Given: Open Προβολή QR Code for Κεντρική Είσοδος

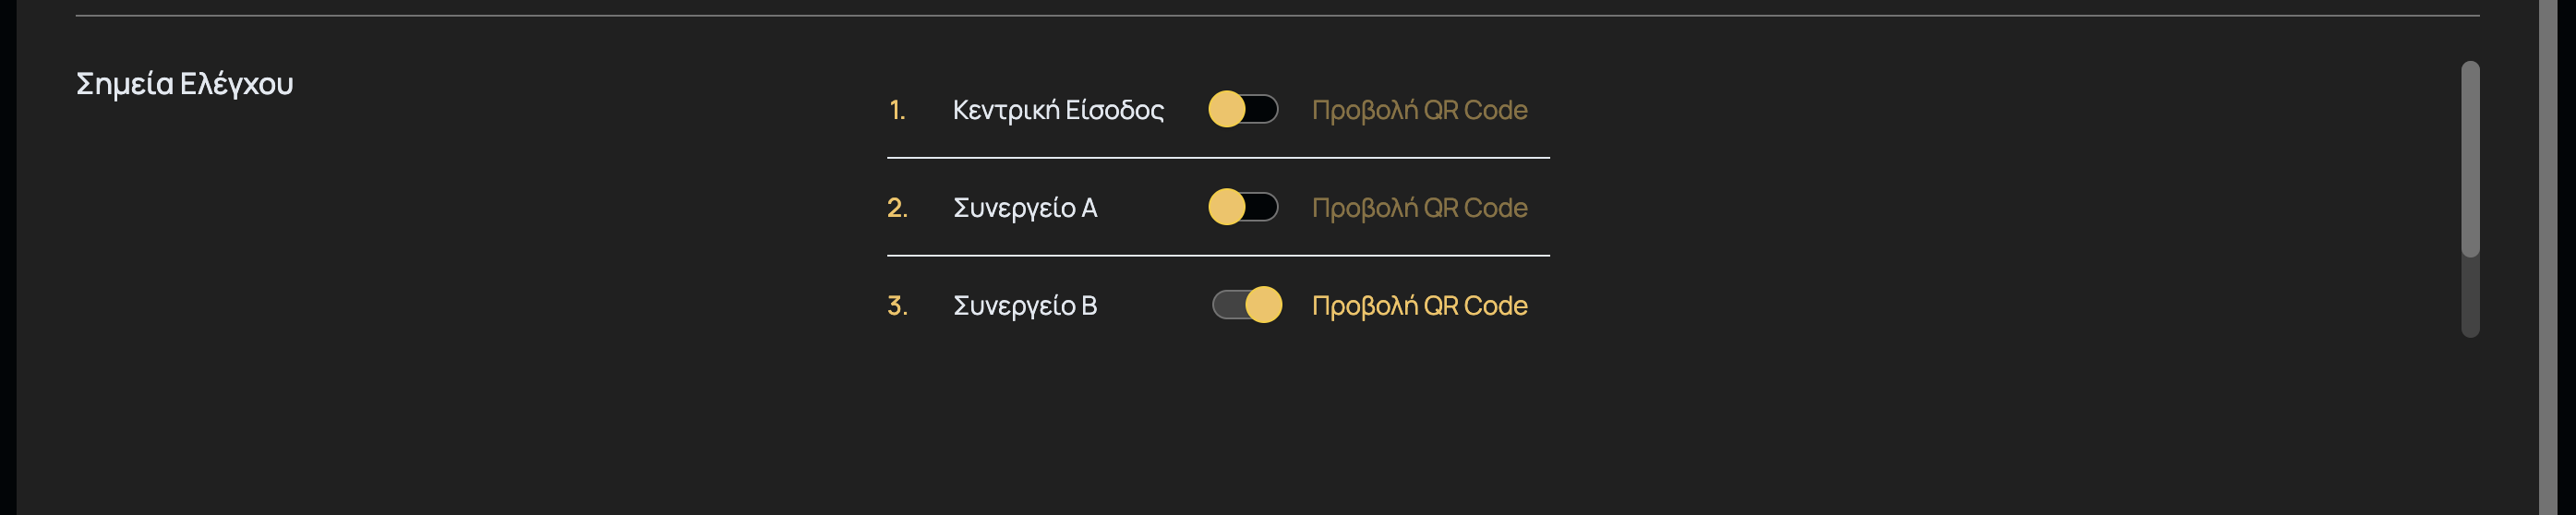Looking at the screenshot, I should click(1419, 110).
